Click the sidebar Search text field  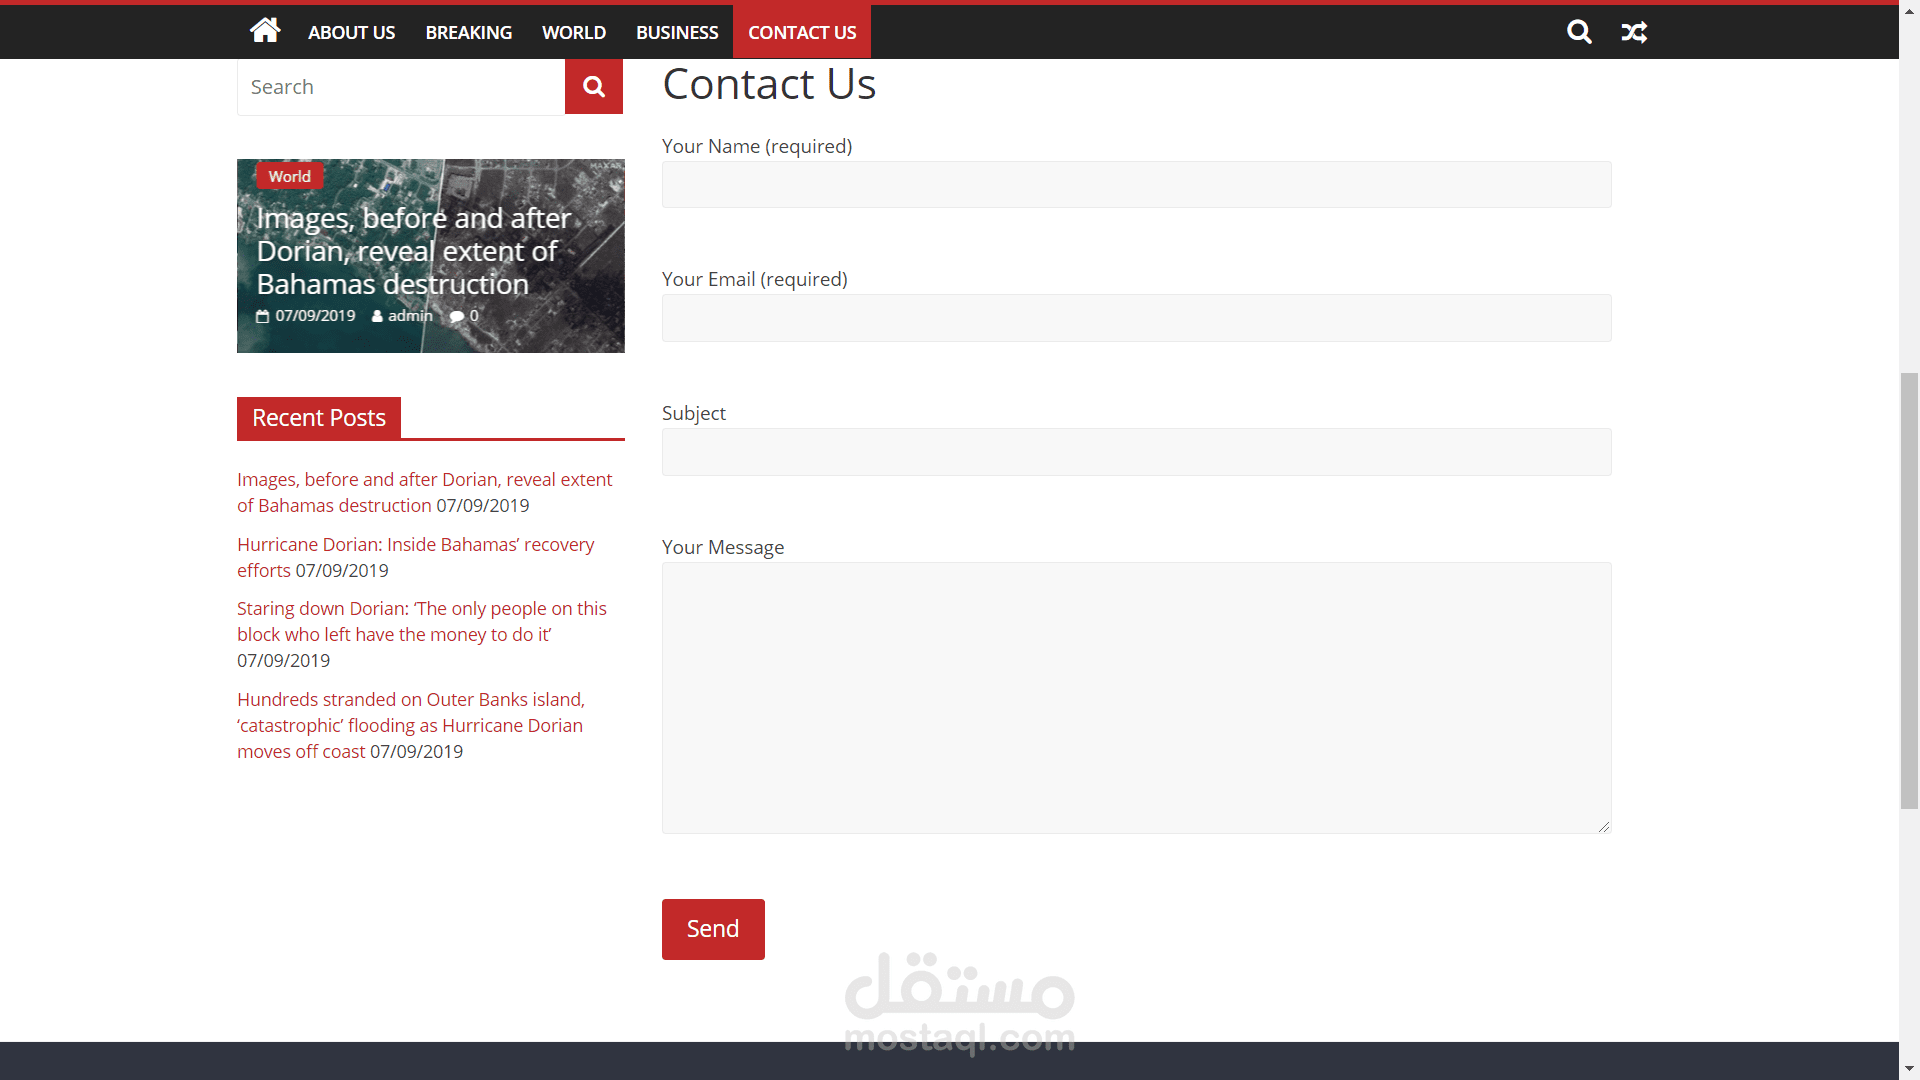(x=401, y=87)
